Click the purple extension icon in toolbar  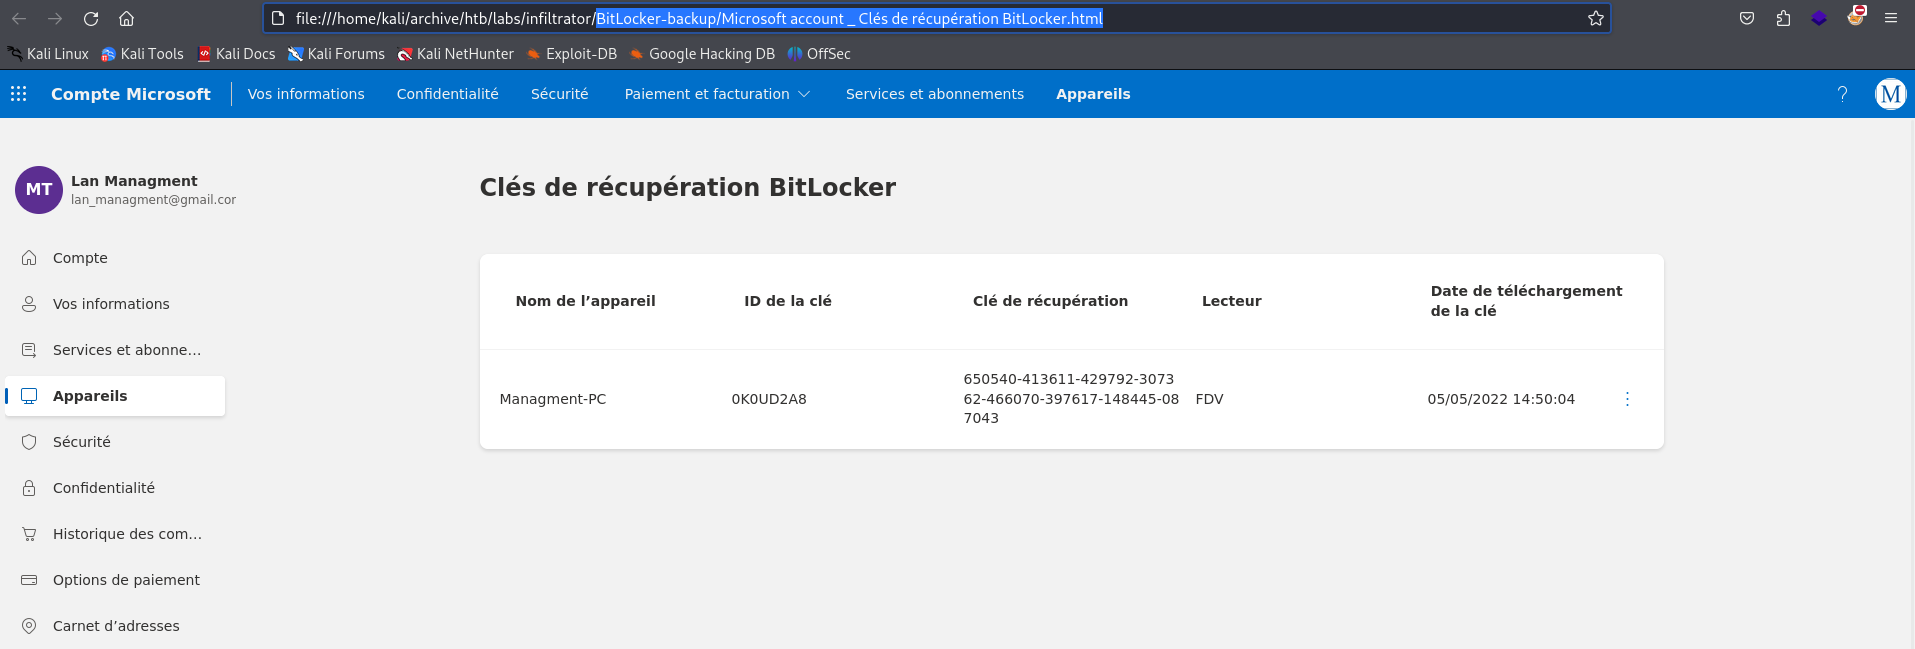[x=1819, y=18]
